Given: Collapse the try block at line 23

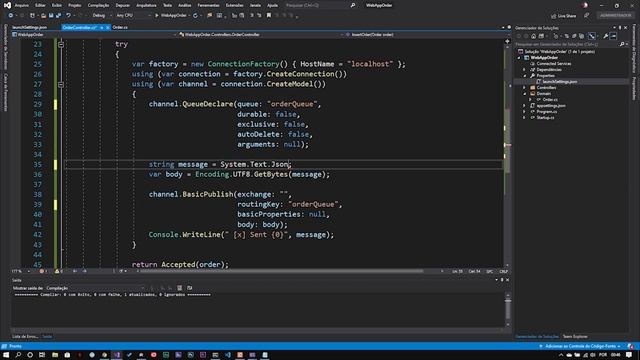Looking at the screenshot, I should tap(61, 44).
